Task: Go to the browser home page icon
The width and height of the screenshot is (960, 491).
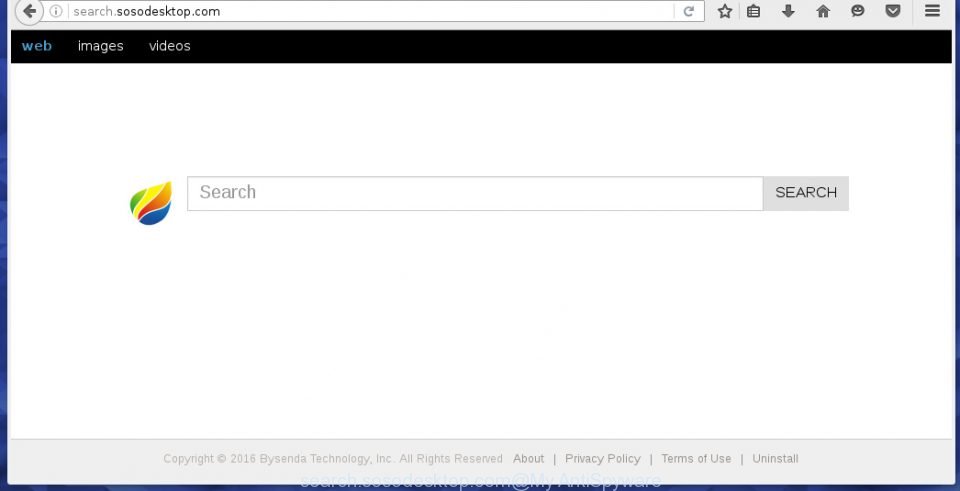Action: [823, 11]
